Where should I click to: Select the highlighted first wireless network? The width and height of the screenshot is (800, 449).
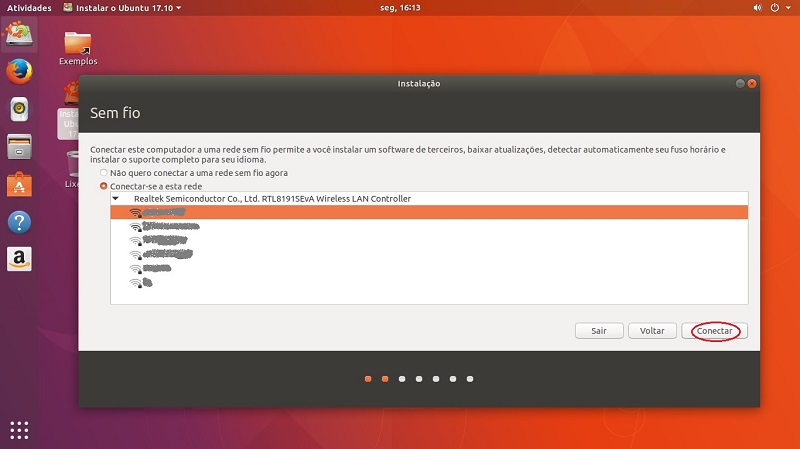429,212
